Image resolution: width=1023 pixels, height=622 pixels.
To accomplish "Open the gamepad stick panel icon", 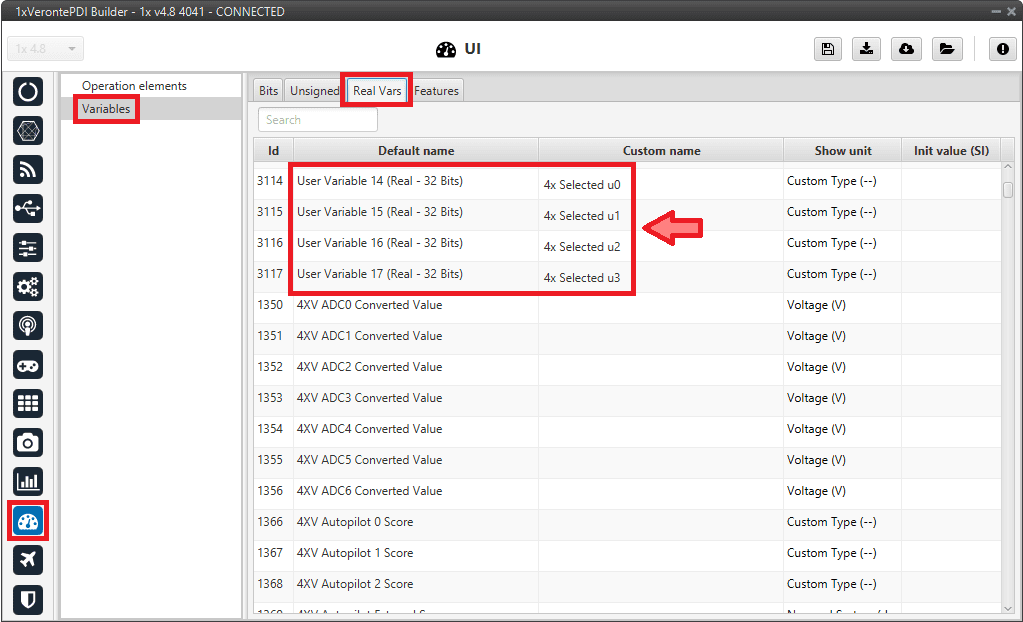I will point(28,364).
